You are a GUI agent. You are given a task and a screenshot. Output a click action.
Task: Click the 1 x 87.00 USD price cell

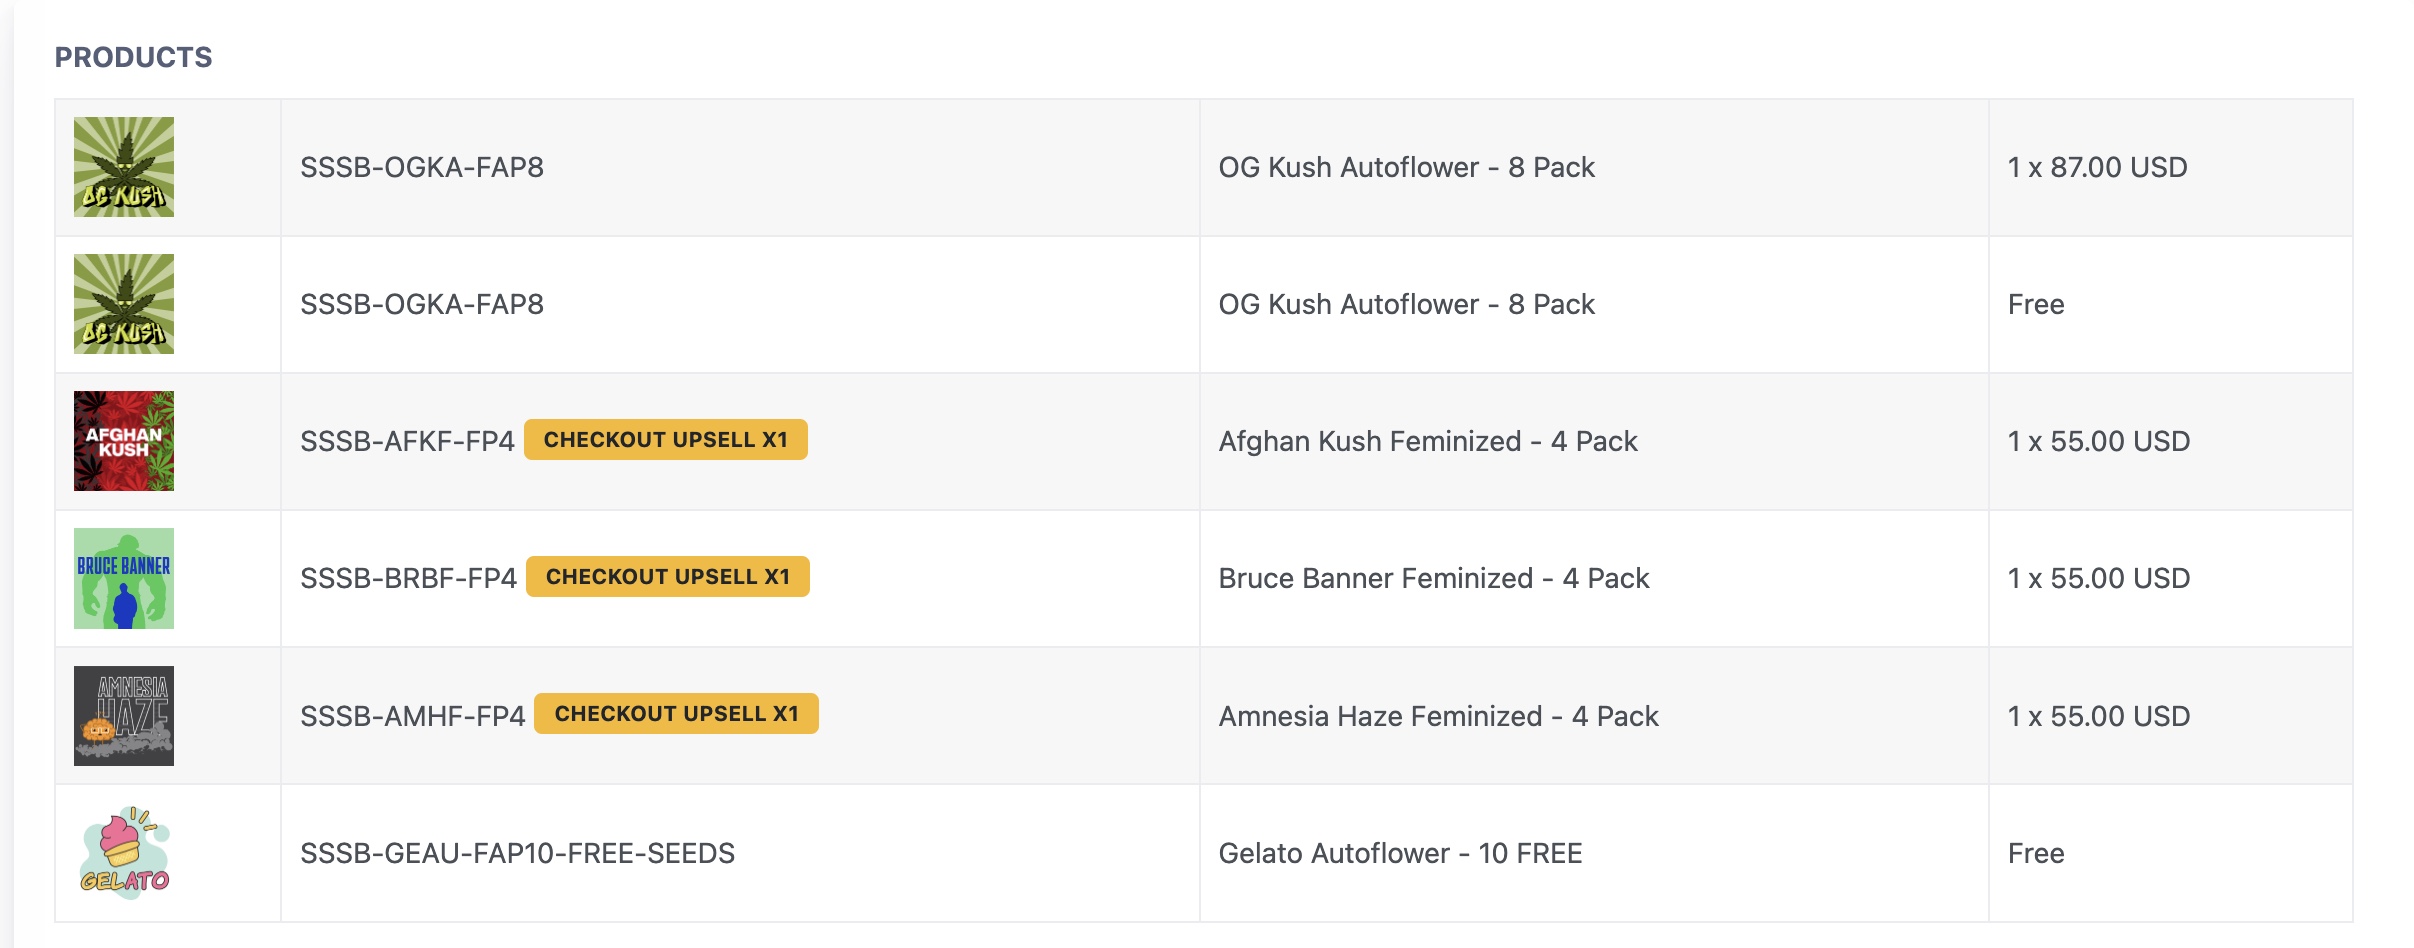pos(2170,167)
